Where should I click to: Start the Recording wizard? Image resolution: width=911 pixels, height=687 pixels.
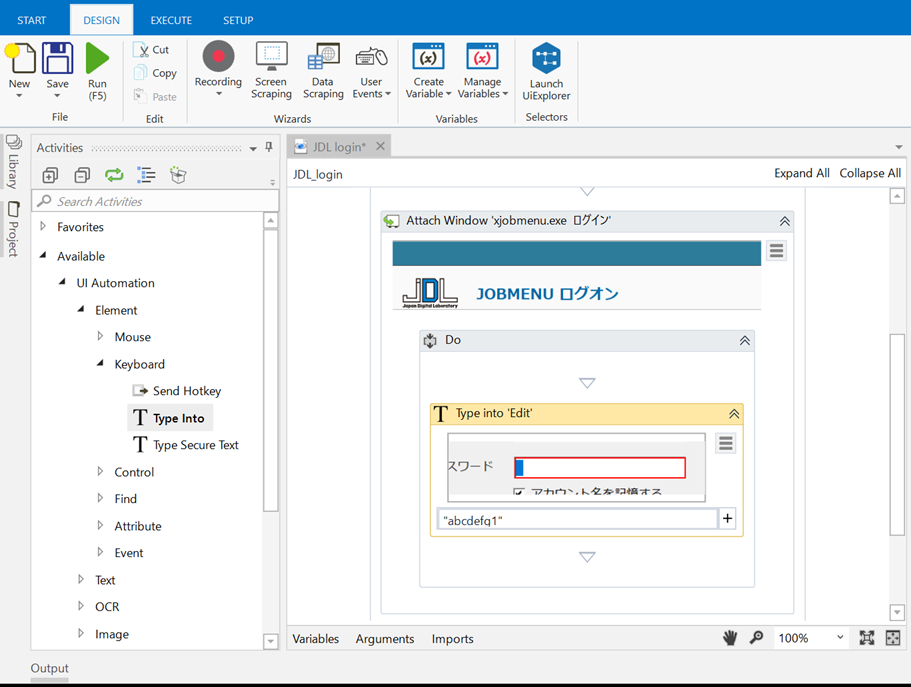[218, 57]
